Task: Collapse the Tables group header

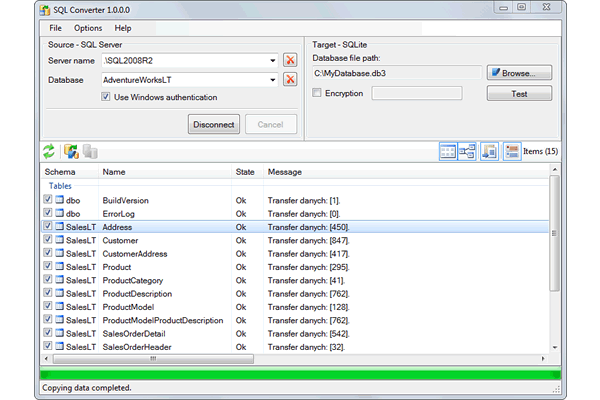Action: point(60,186)
